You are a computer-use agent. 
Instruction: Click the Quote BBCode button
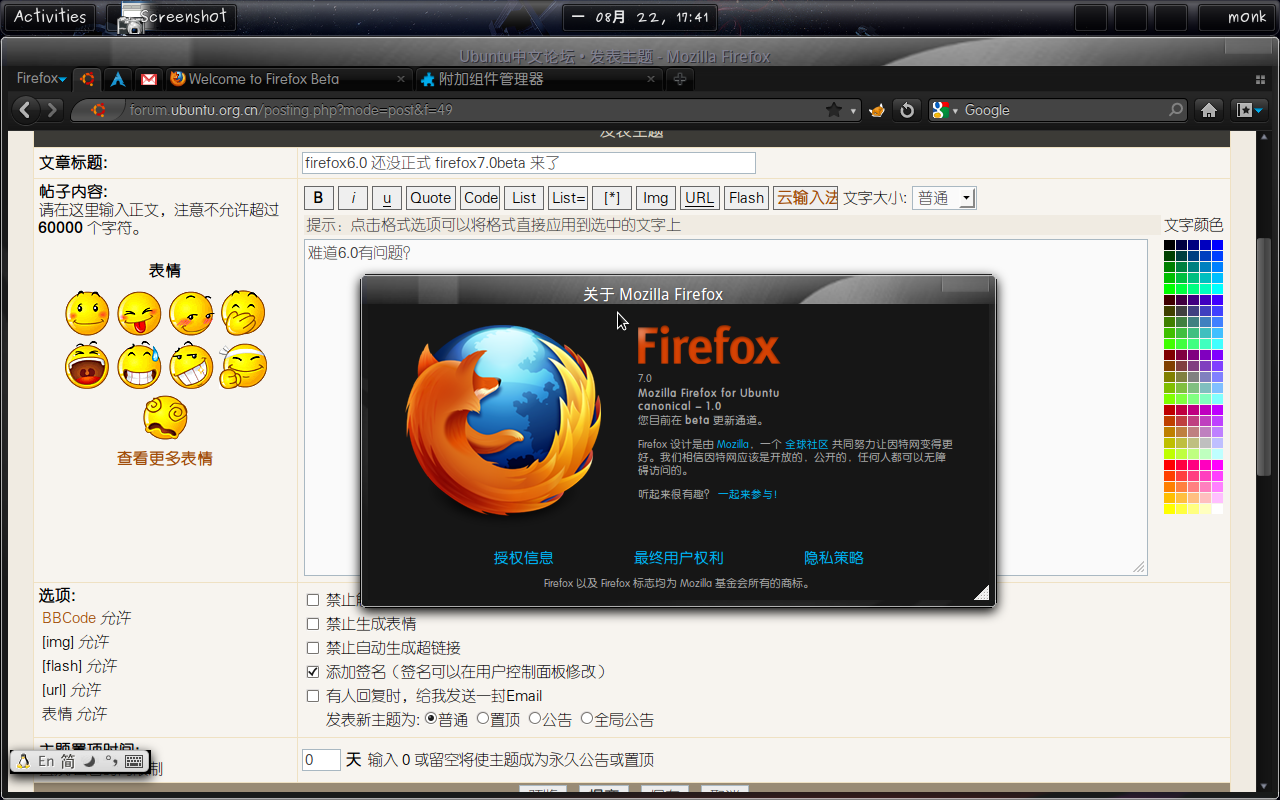(431, 198)
